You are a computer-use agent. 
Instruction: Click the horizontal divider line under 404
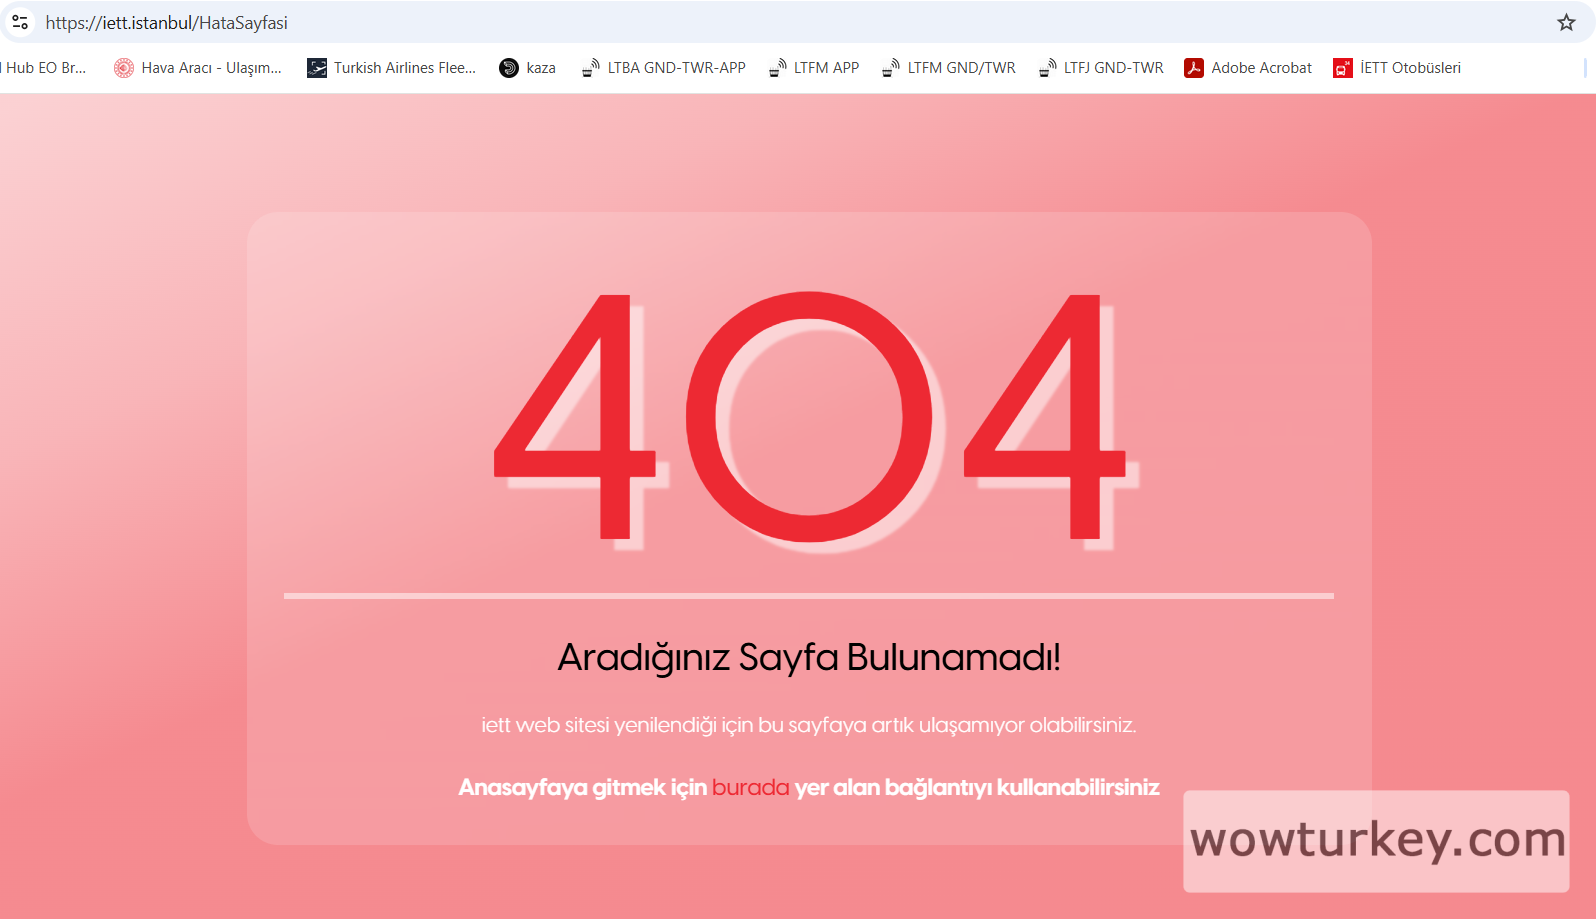[808, 596]
